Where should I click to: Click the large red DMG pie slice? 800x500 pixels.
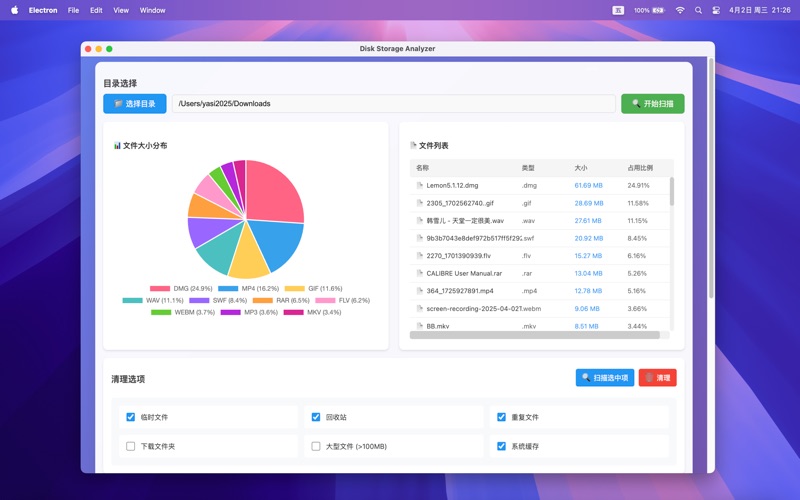pos(273,191)
